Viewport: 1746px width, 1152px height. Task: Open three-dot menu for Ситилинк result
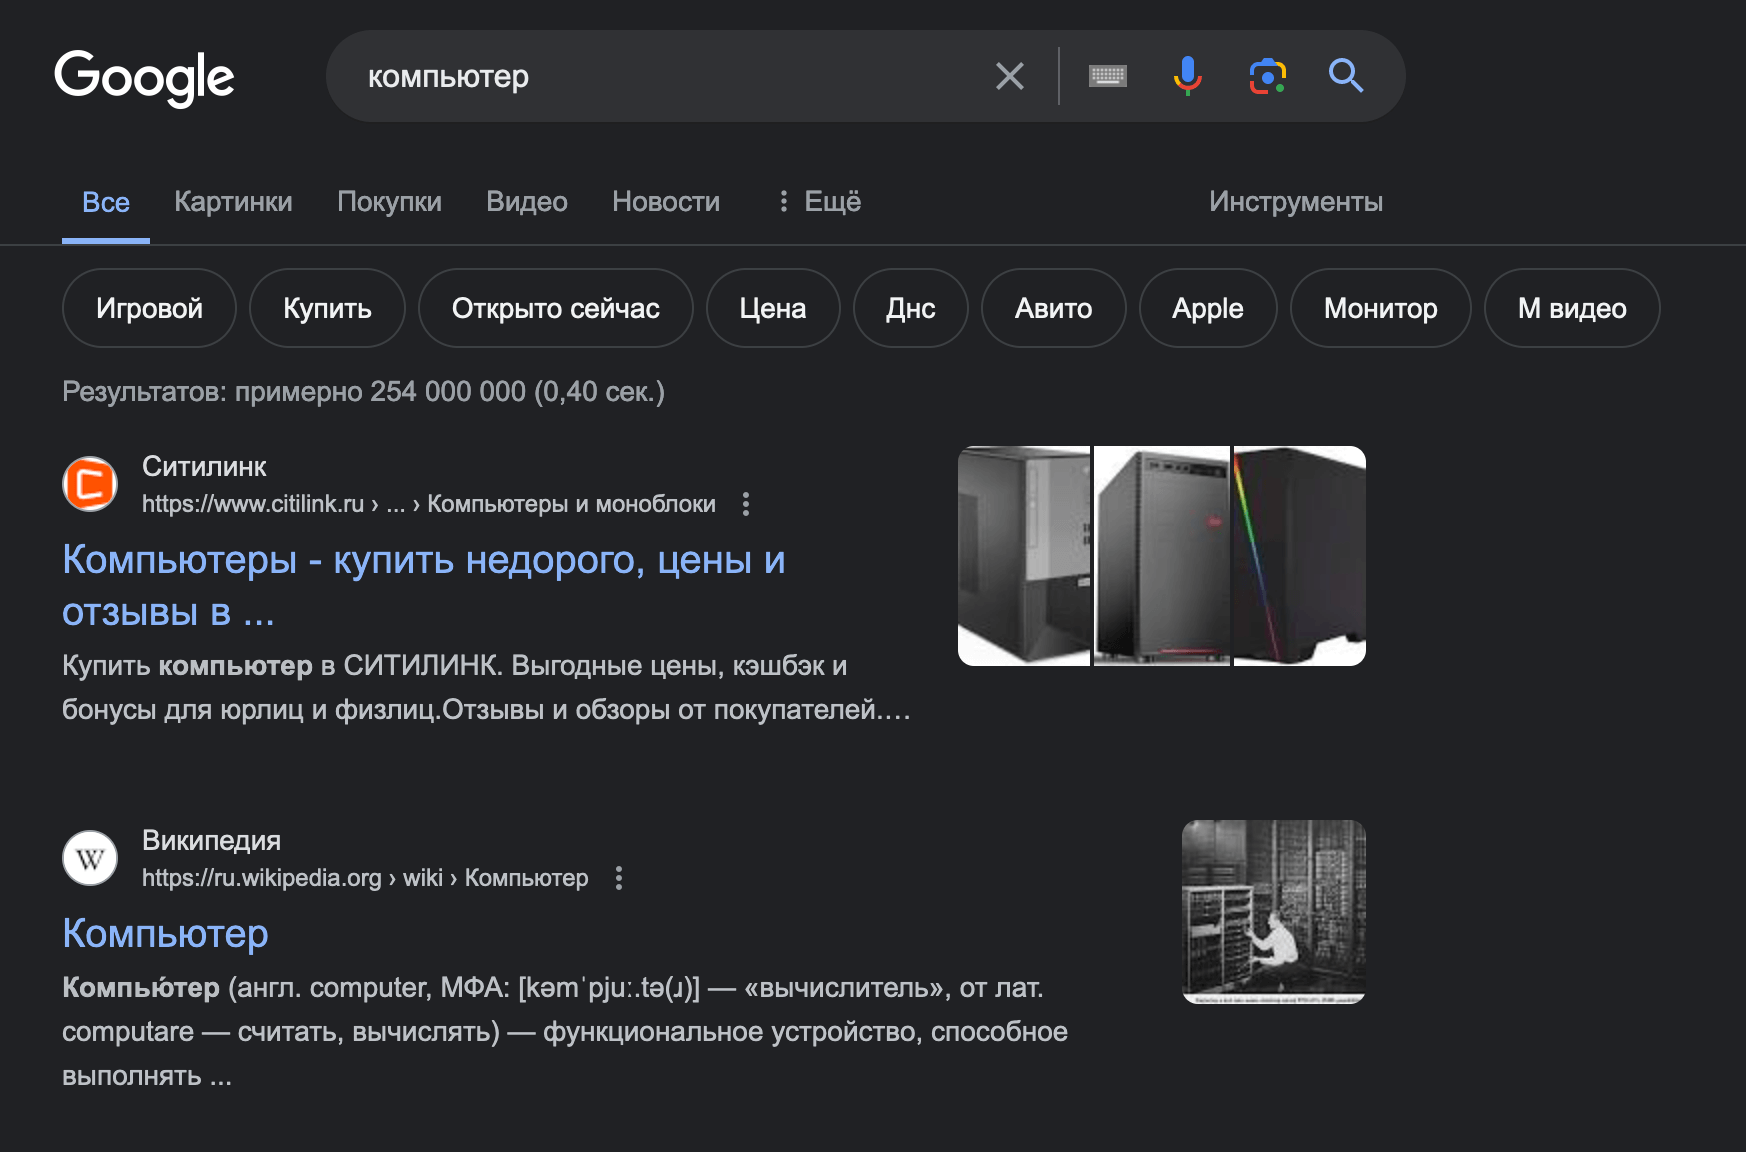coord(746,504)
